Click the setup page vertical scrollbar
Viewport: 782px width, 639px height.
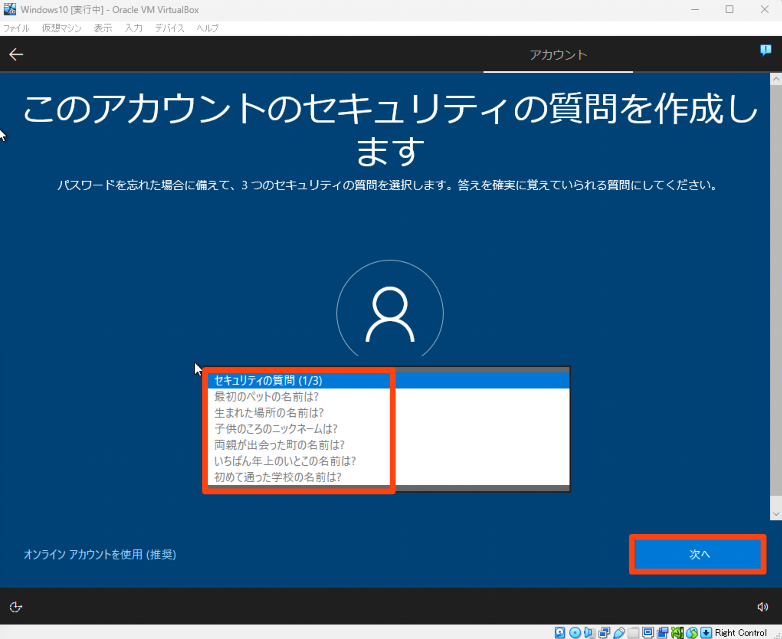(776, 297)
